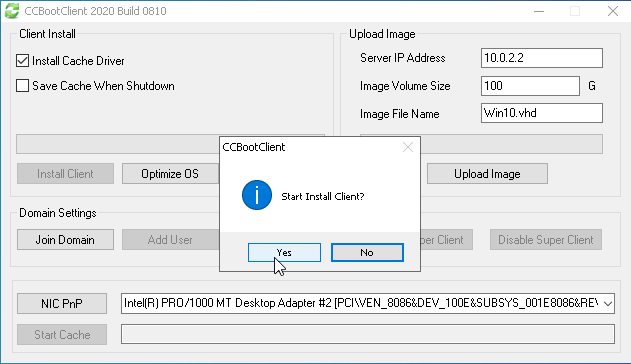Click the CCBootClient app icon in title bar
631x364 pixels.
point(12,11)
